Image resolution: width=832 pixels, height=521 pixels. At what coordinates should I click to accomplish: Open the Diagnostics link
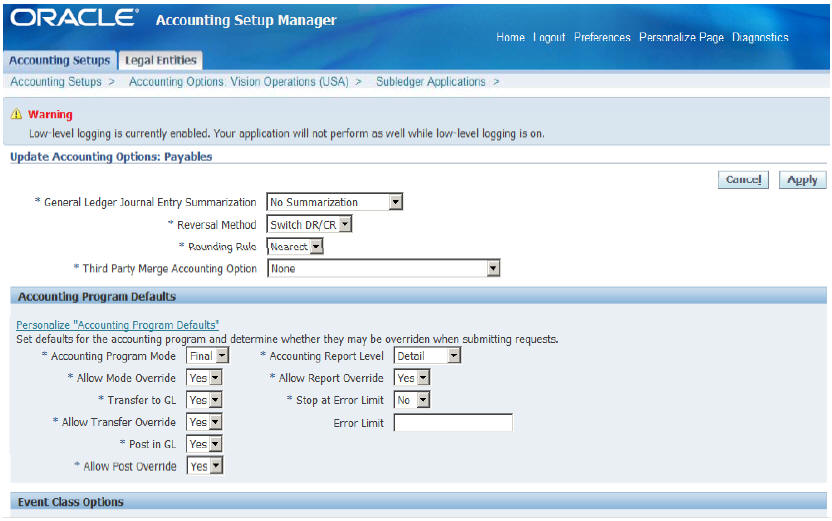point(760,38)
